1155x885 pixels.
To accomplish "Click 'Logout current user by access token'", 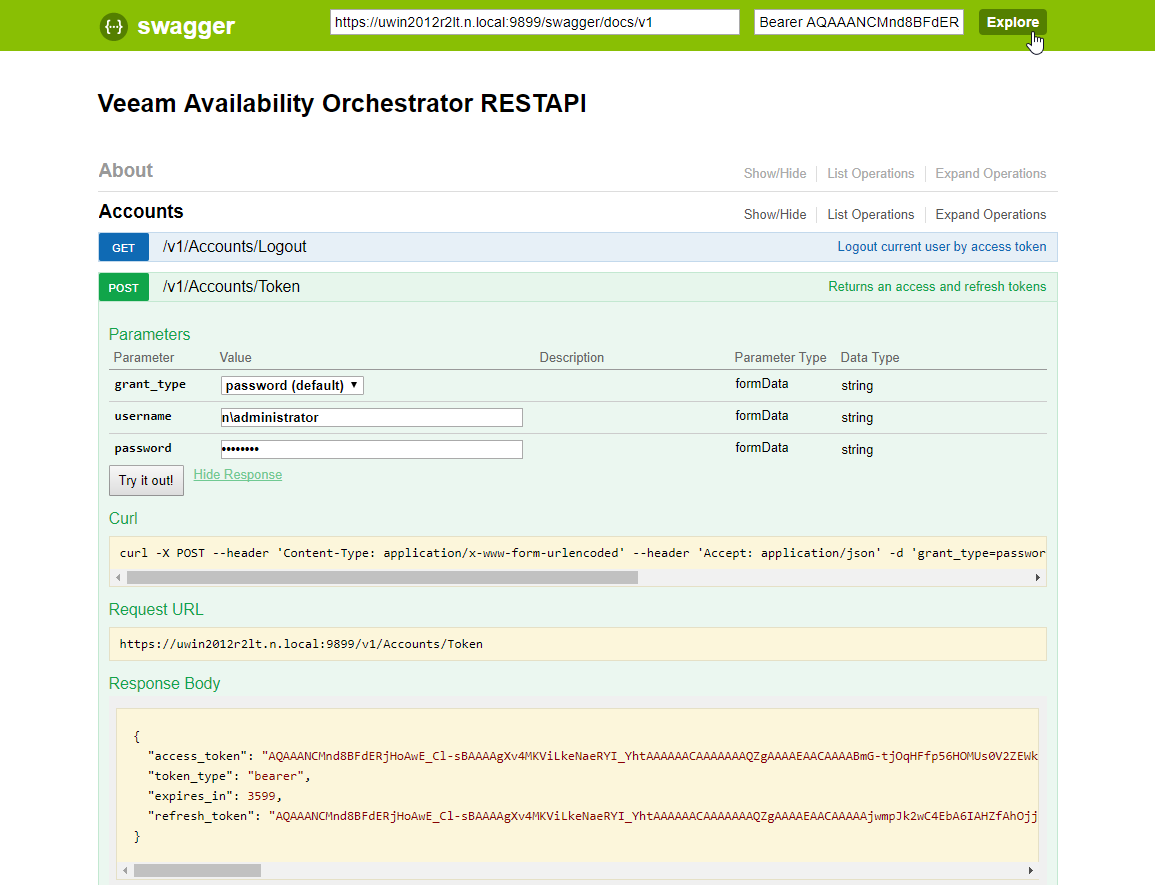I will coord(941,247).
